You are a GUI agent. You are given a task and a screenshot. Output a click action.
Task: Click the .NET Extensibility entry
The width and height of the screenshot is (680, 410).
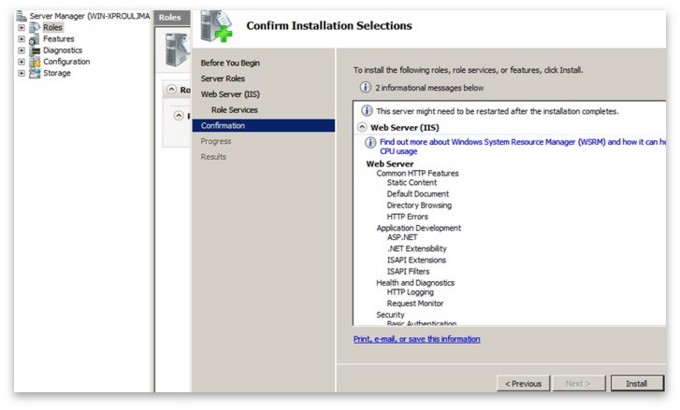[x=417, y=249]
